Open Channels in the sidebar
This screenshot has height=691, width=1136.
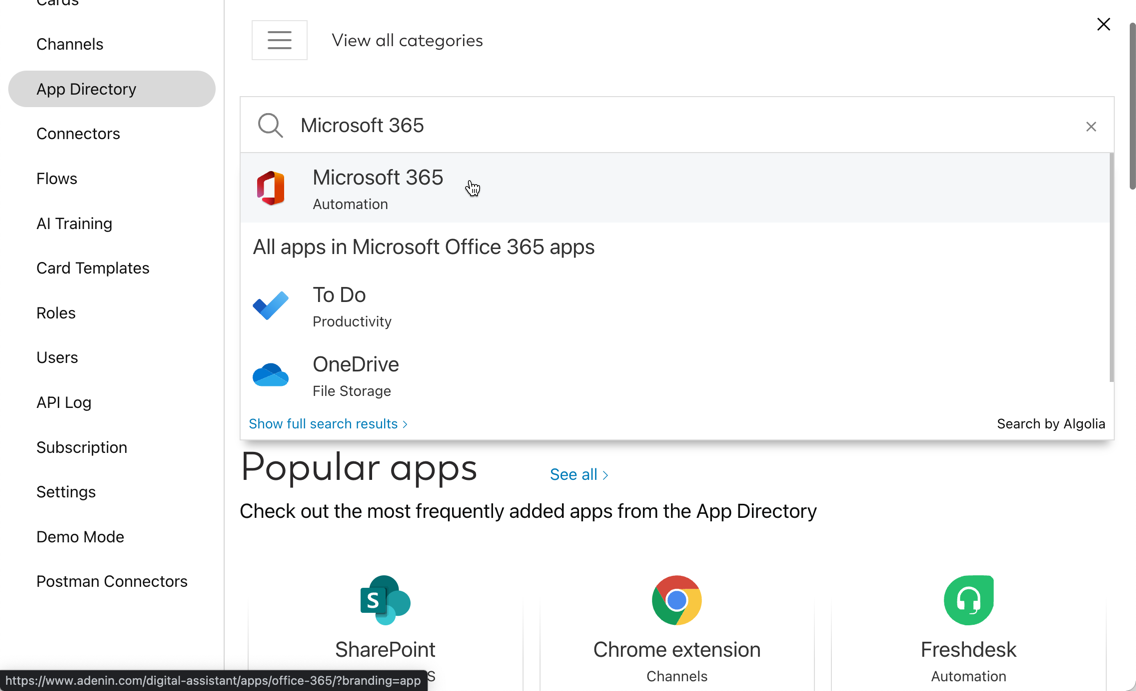point(70,44)
